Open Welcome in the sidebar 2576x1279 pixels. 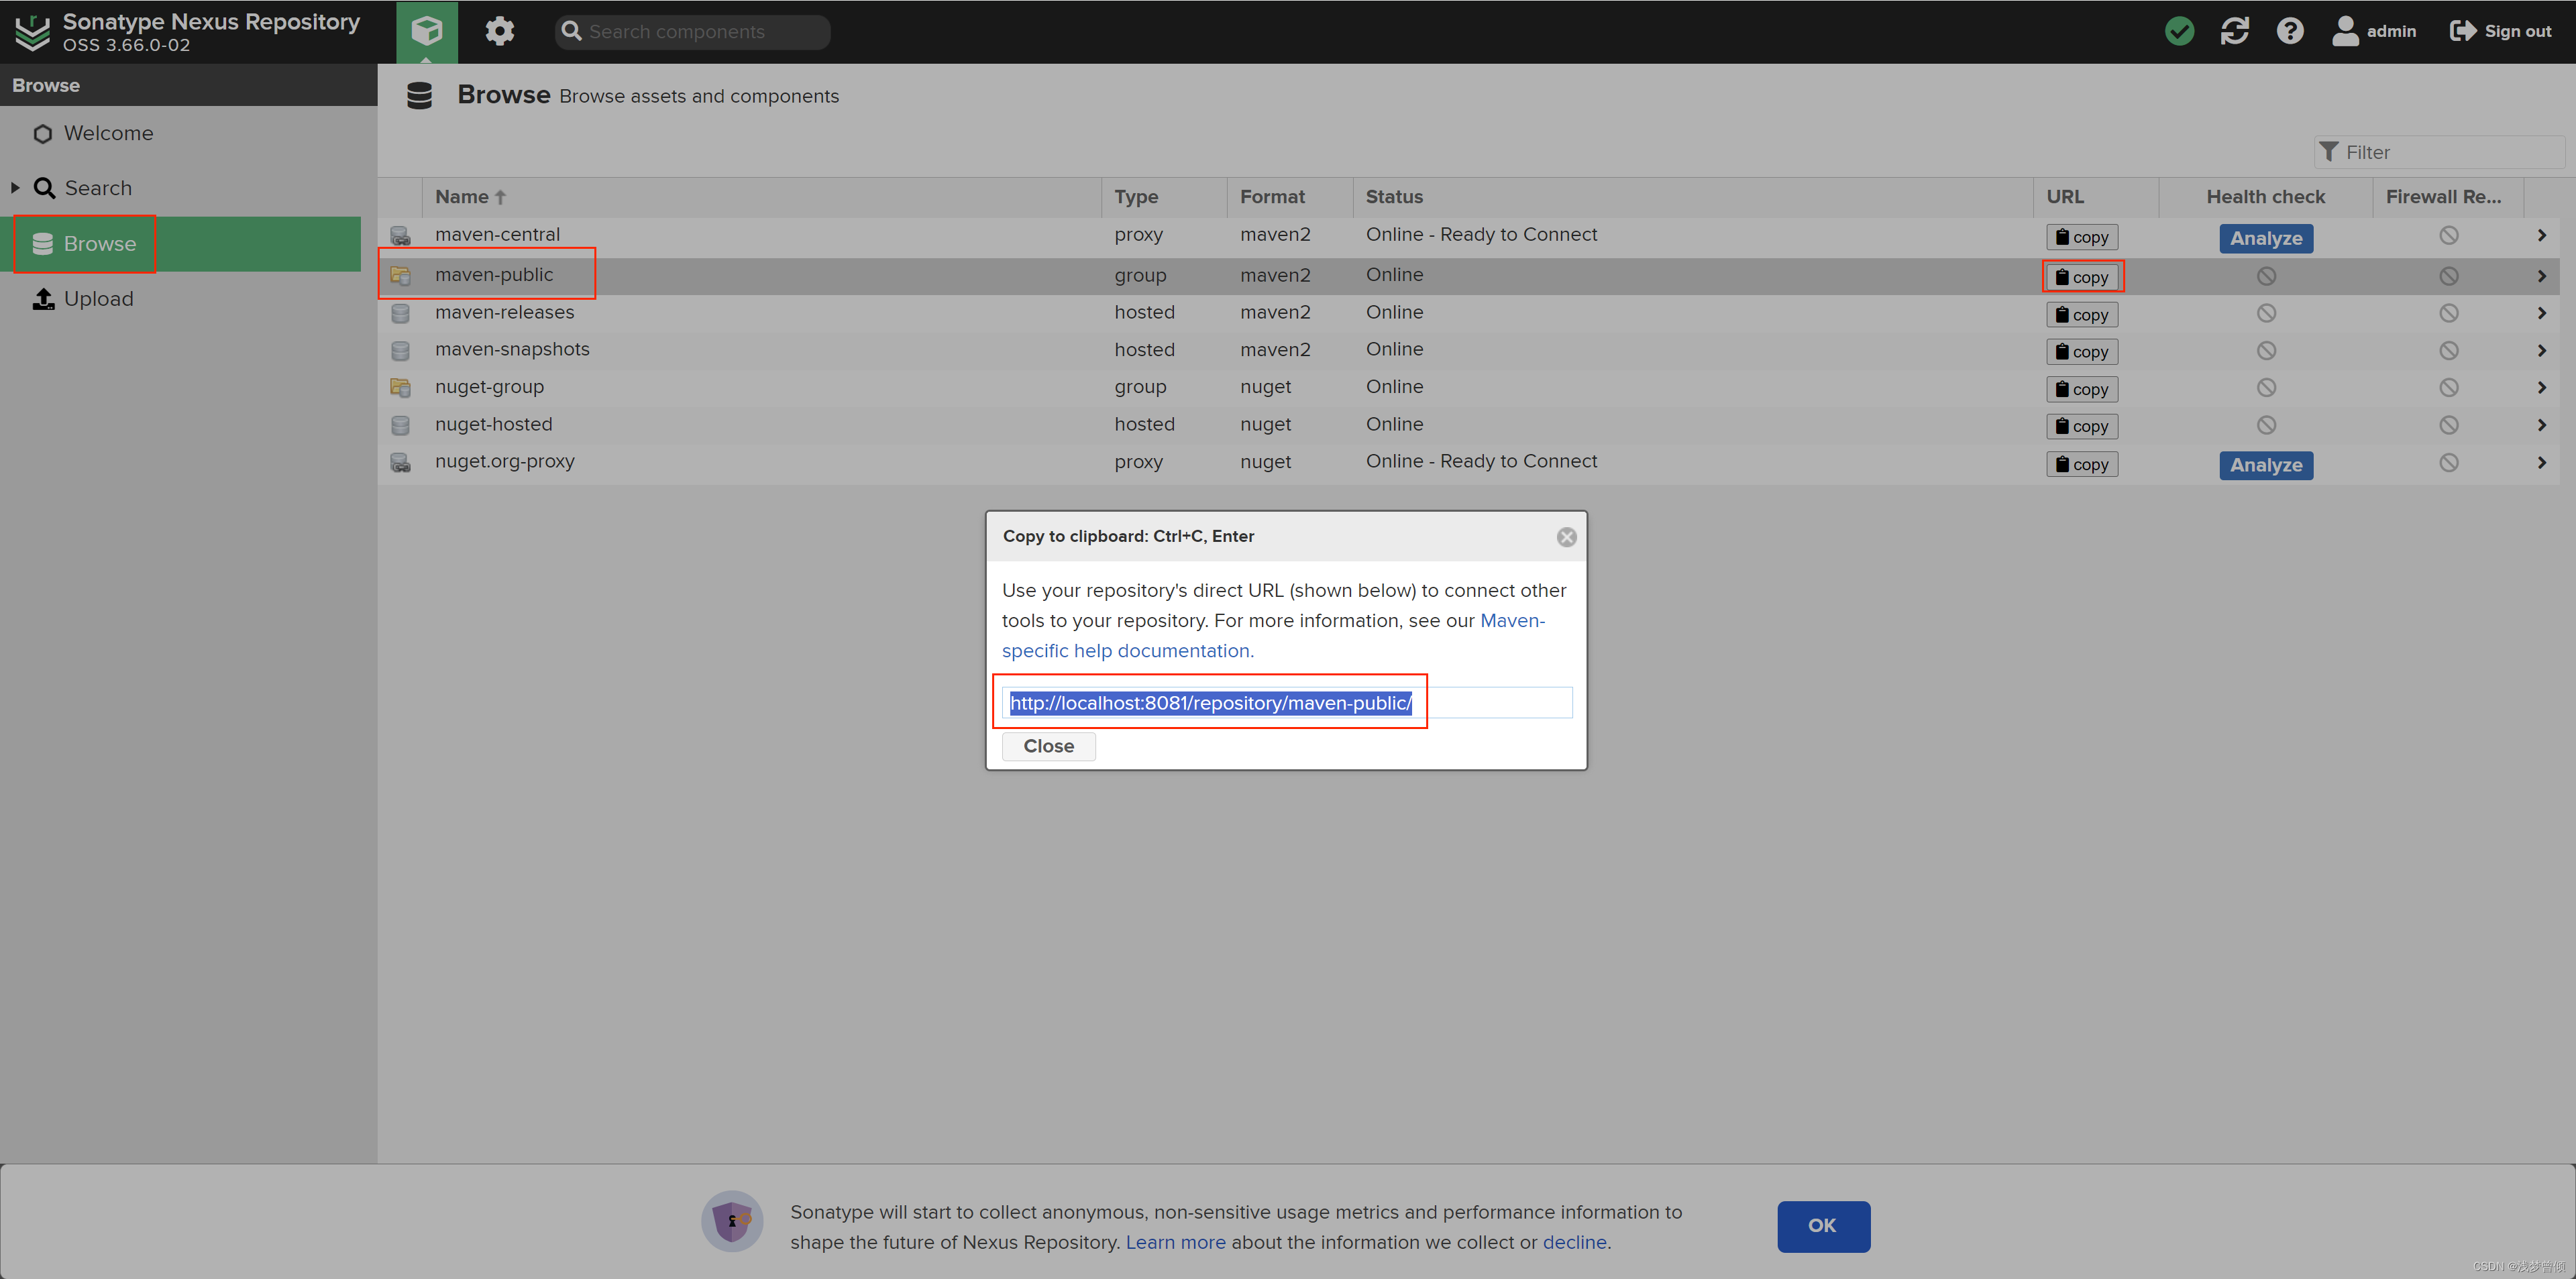pos(108,133)
